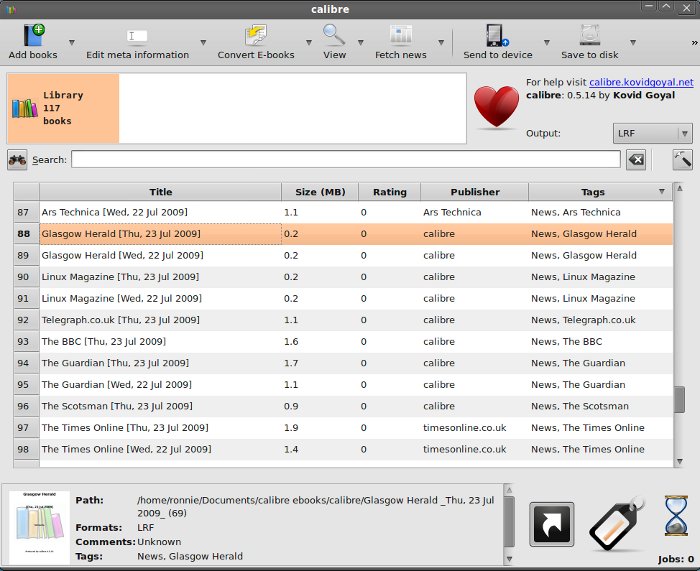Click into the Search input field
This screenshot has width=700, height=571.
click(x=346, y=159)
